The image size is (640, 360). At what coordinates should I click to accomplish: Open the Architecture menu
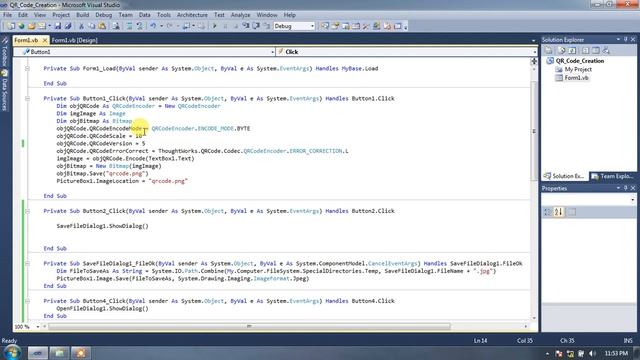click(192, 15)
